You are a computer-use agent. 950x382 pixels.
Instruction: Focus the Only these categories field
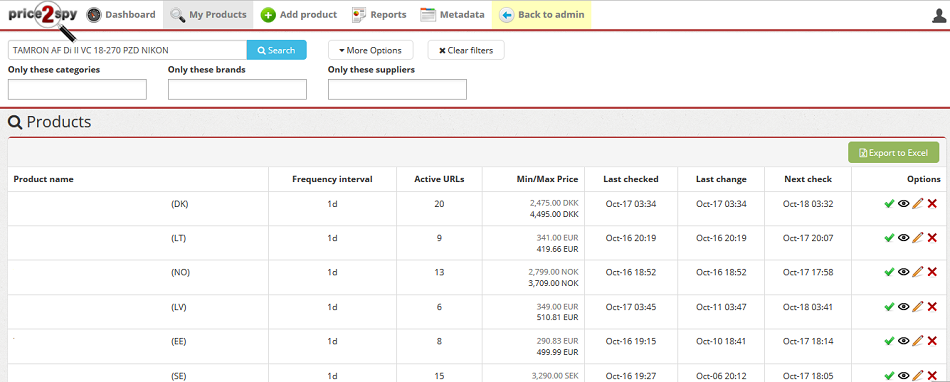tap(78, 90)
